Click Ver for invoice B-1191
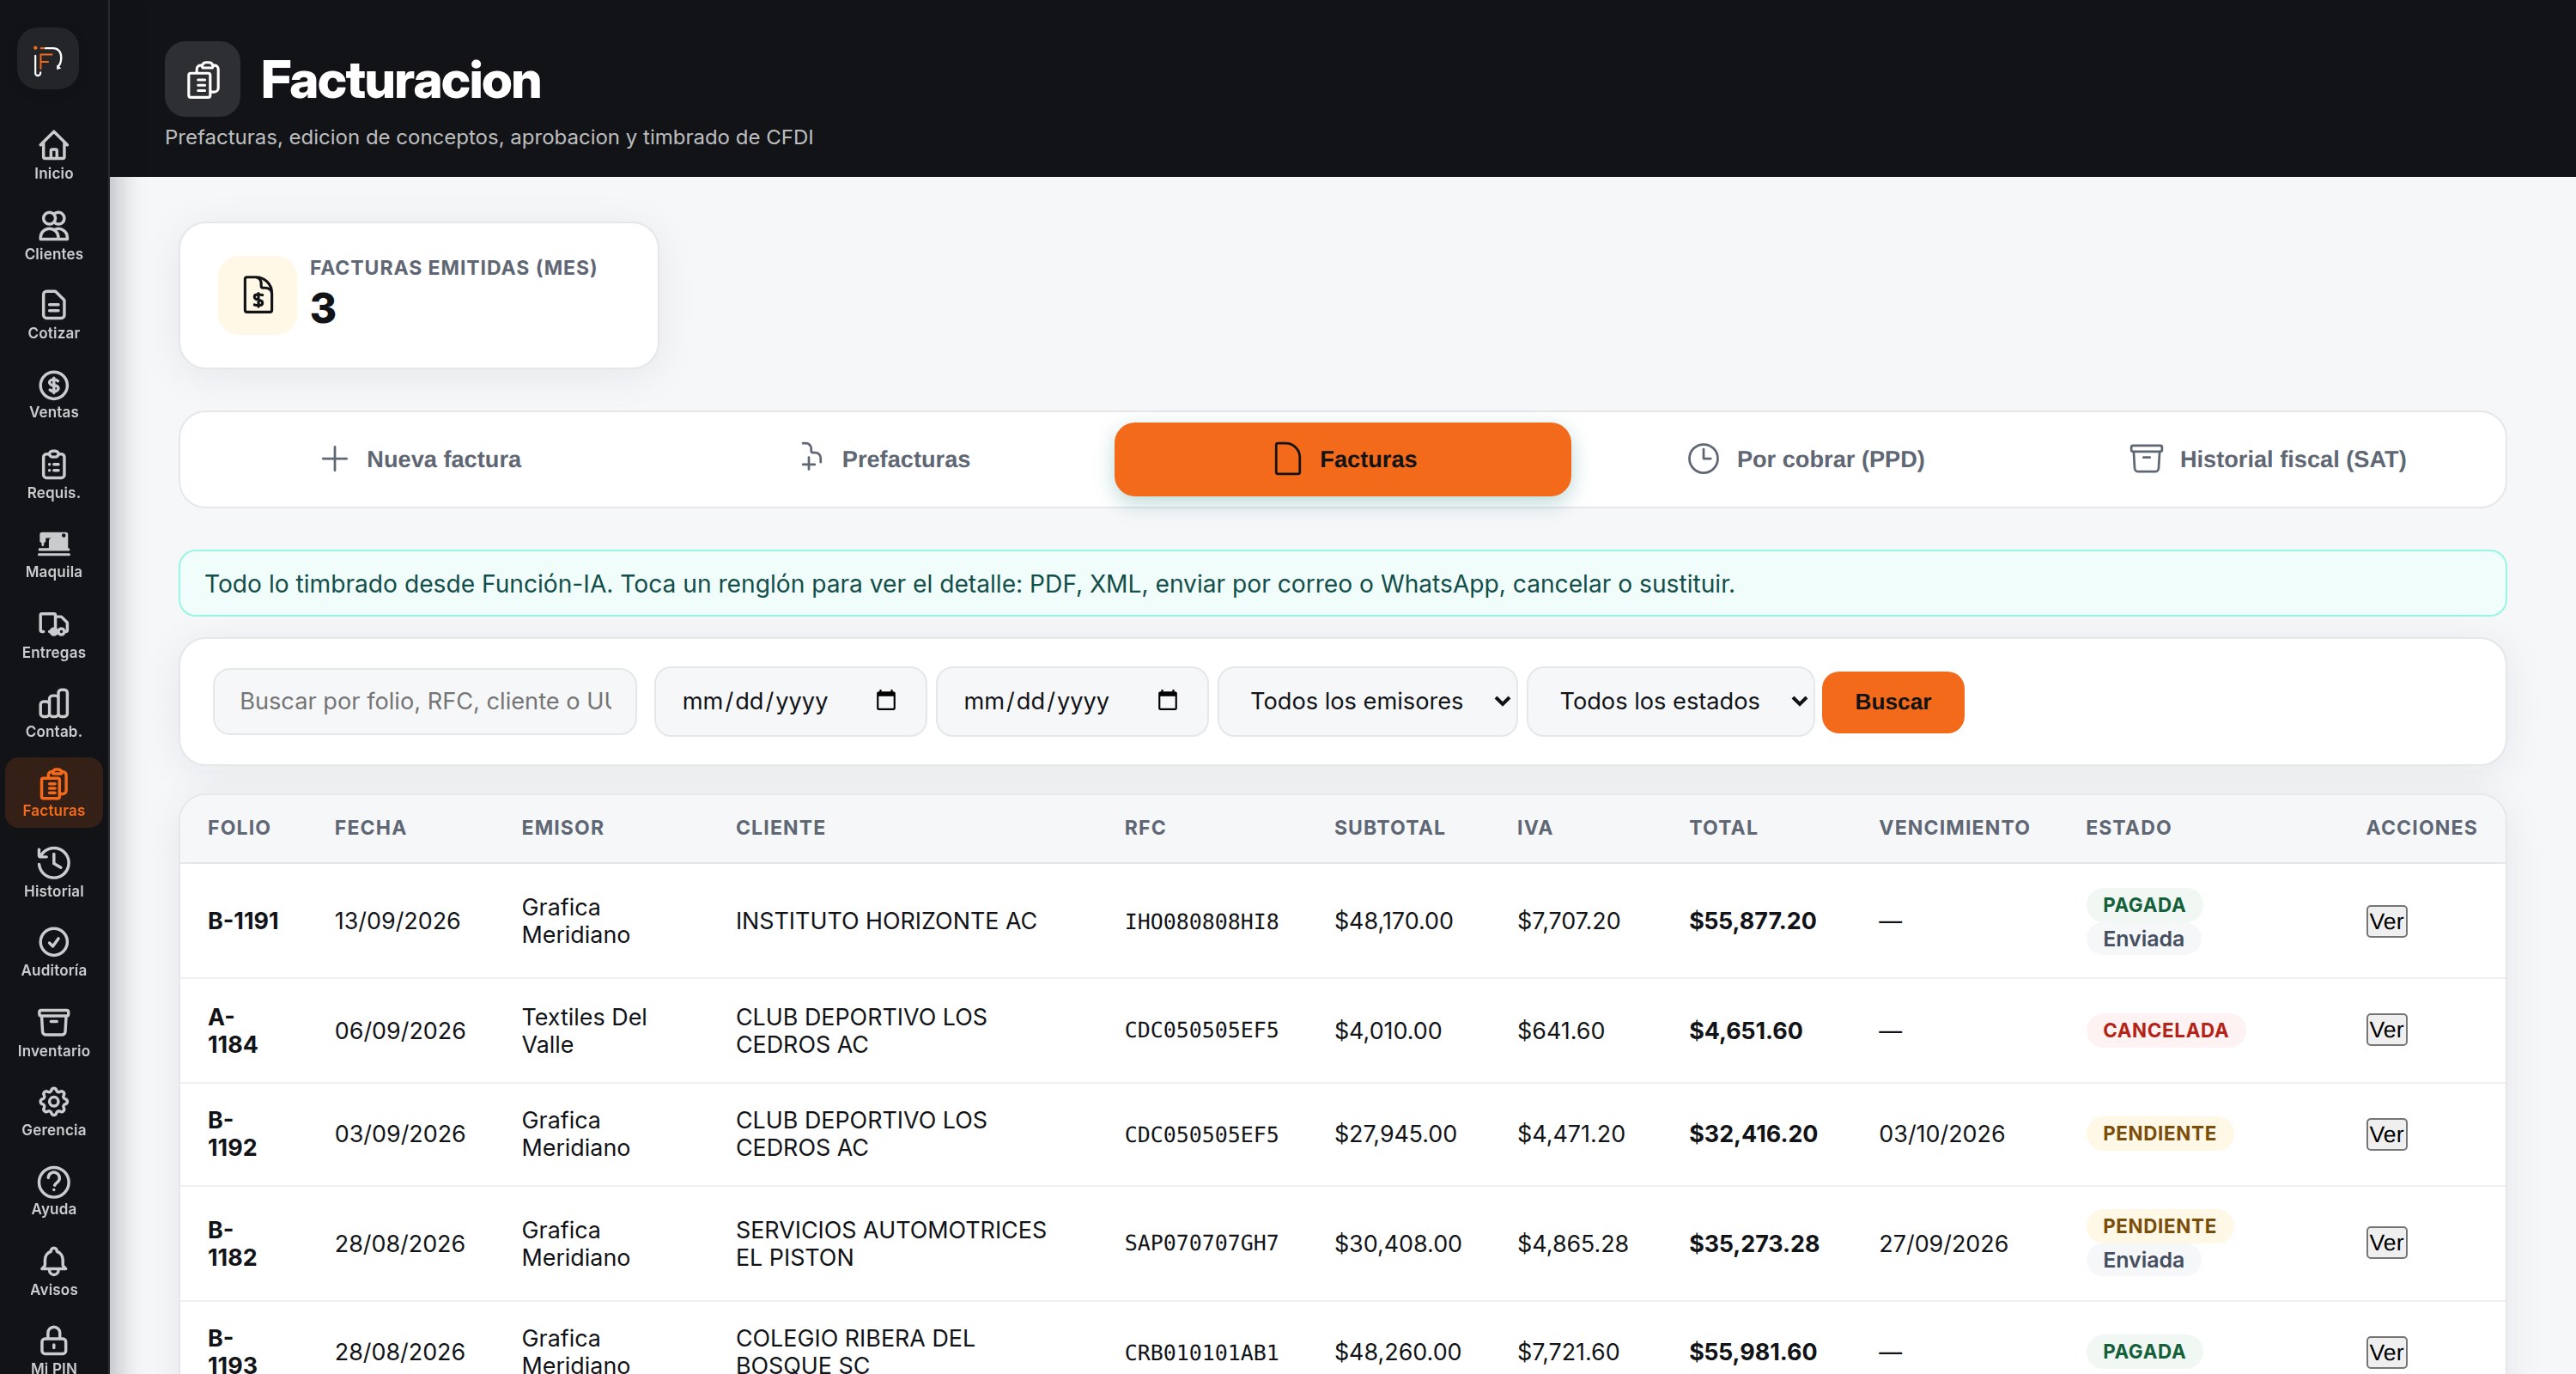Viewport: 2576px width, 1374px height. (2386, 921)
